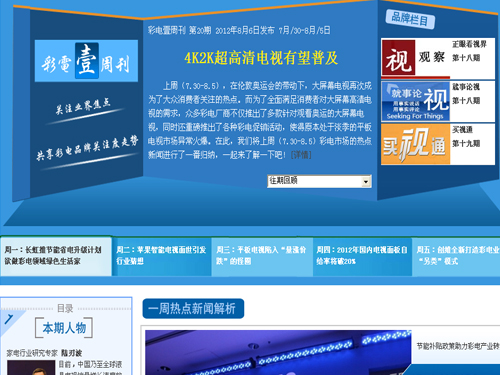Open the blue LED stage news photo
The image size is (500, 375).
pyautogui.click(x=278, y=353)
